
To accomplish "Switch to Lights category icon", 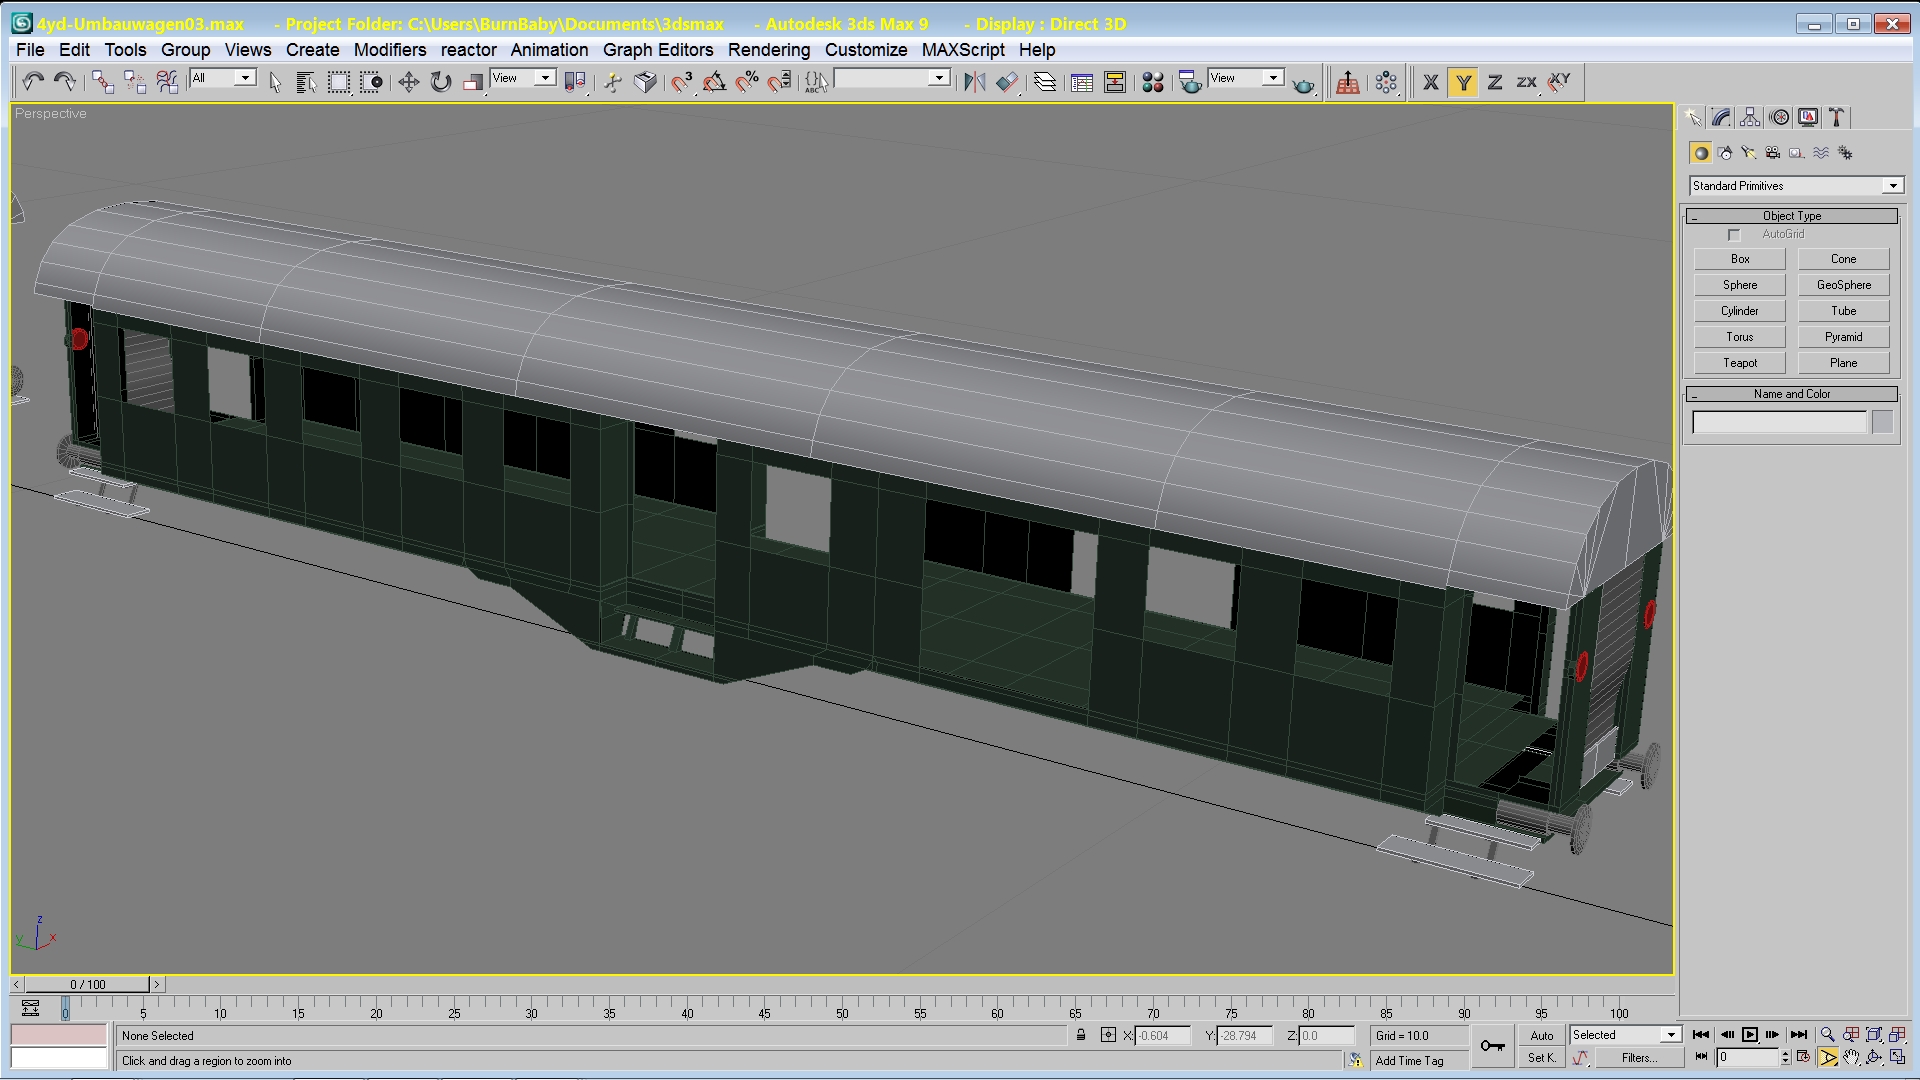I will pyautogui.click(x=1748, y=153).
